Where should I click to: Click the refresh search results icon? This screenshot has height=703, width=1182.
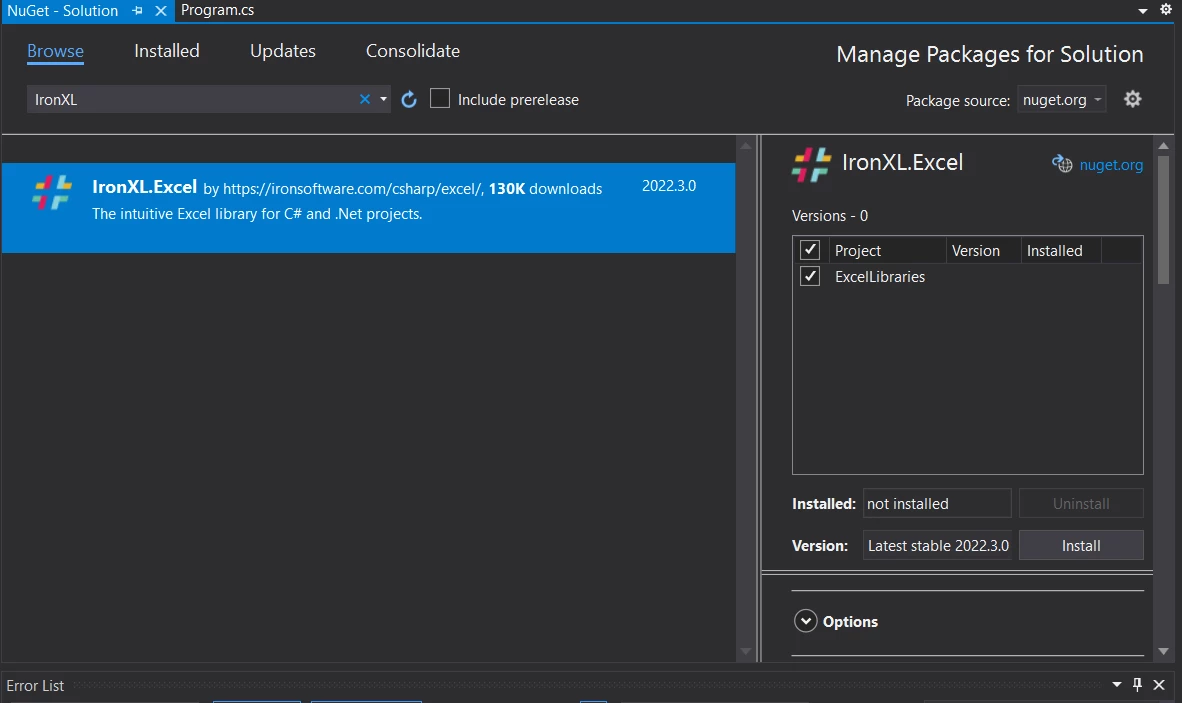click(x=408, y=99)
